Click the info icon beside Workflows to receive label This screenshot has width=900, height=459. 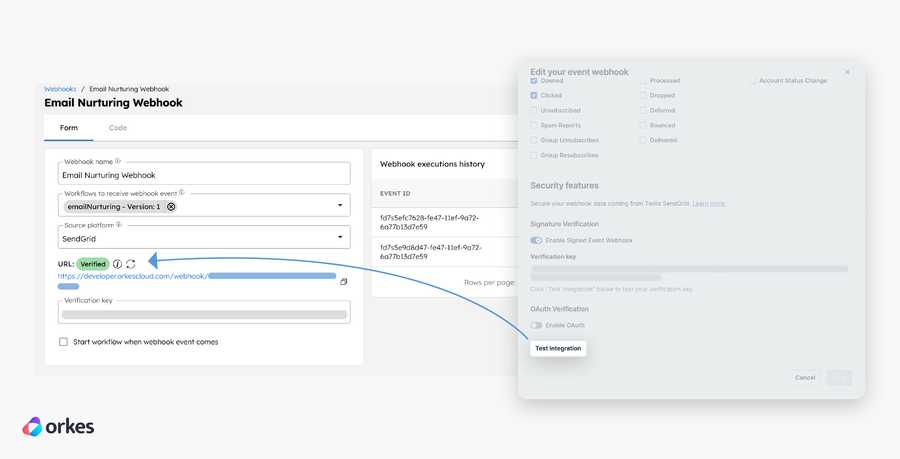[x=181, y=193]
